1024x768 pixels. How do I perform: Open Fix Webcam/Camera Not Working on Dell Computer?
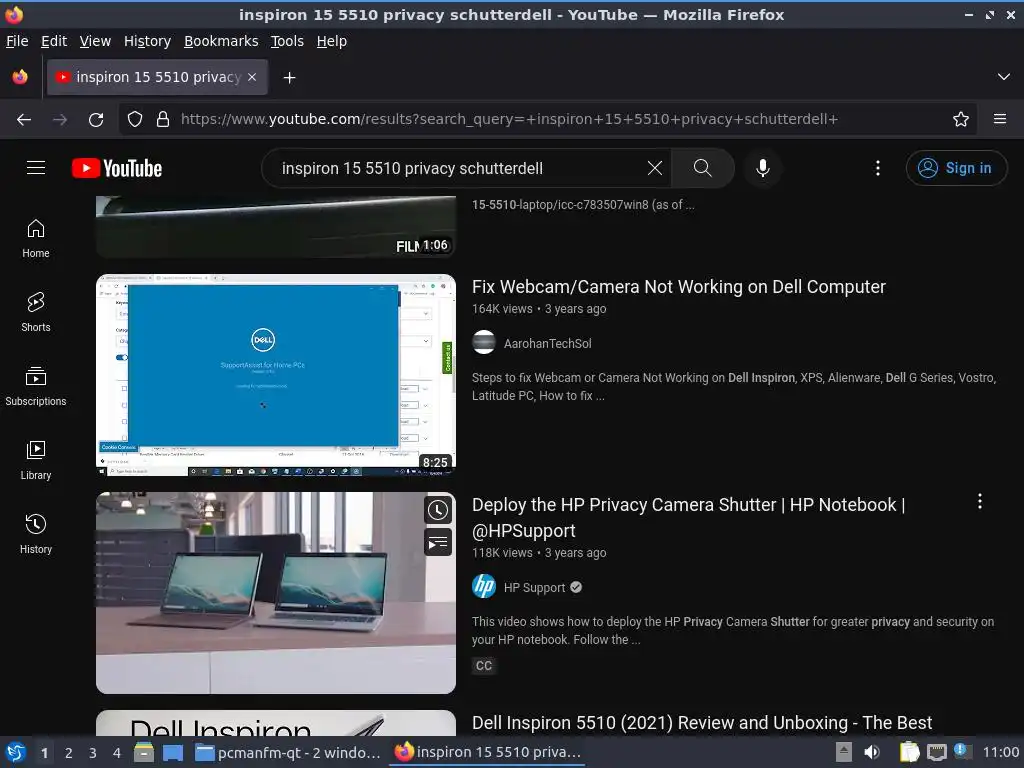coord(679,287)
